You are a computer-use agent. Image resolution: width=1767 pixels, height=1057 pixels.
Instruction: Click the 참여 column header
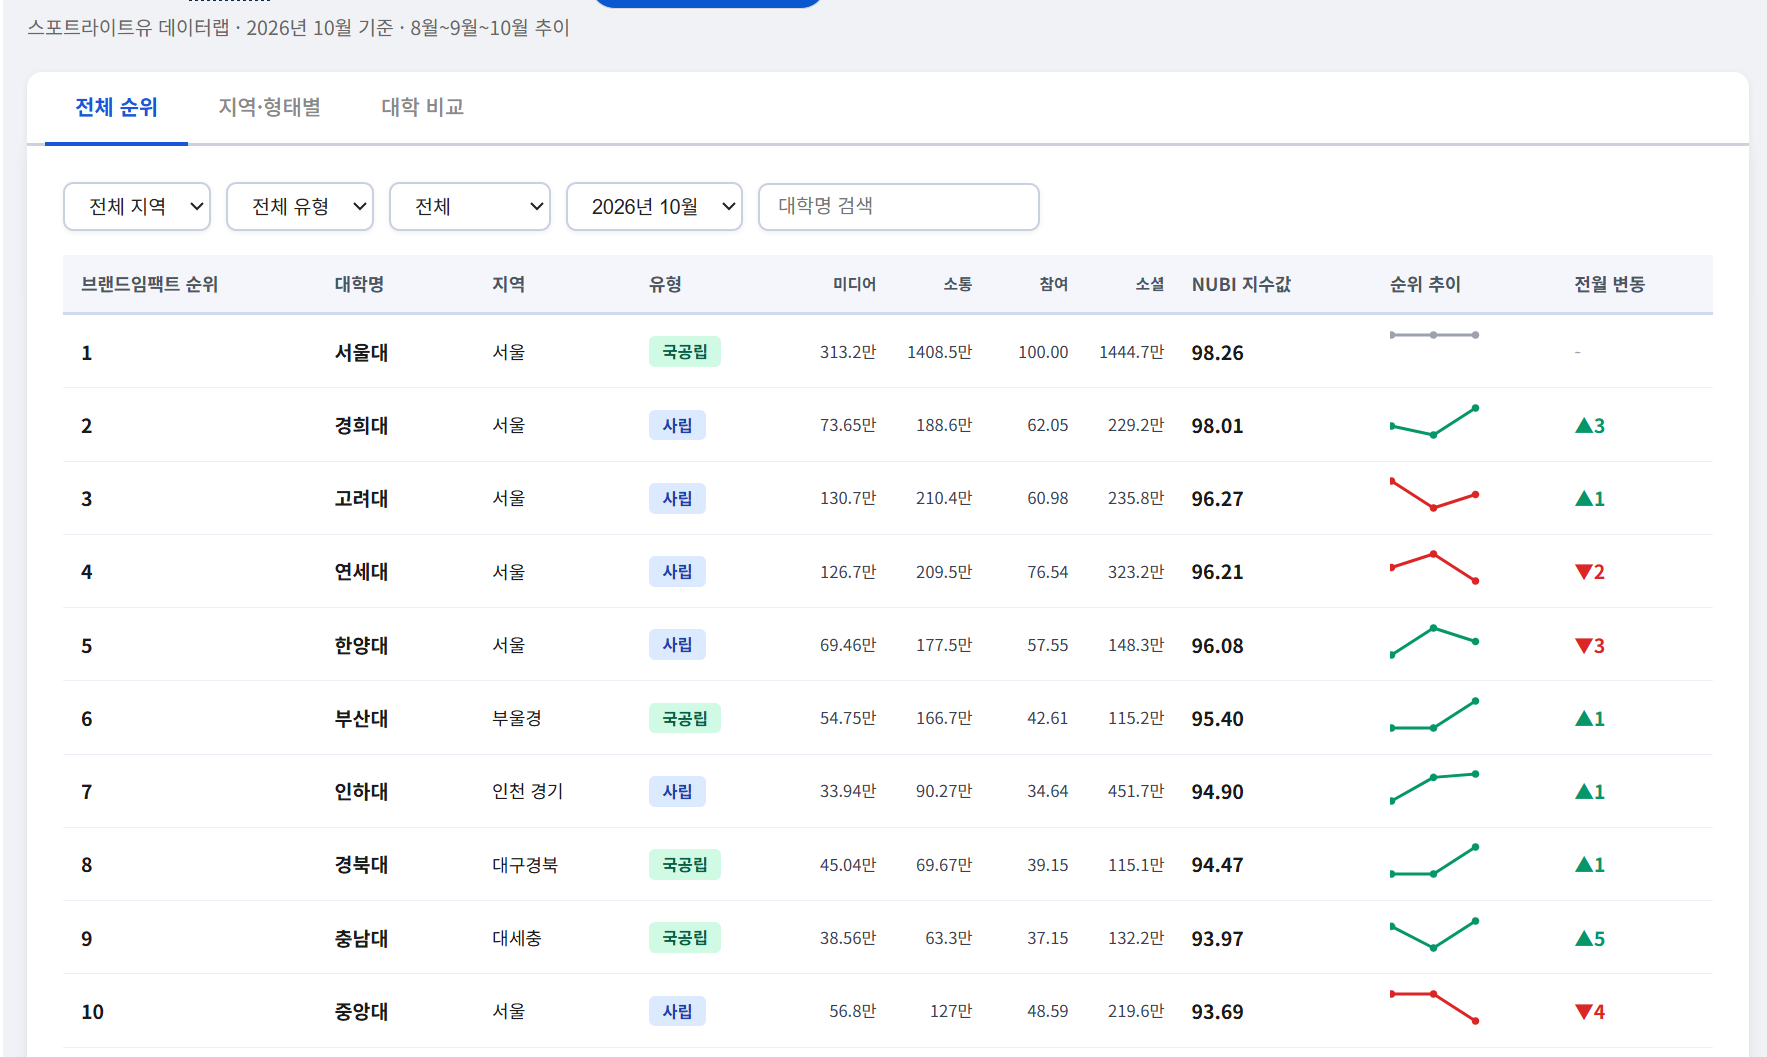[x=1054, y=285]
